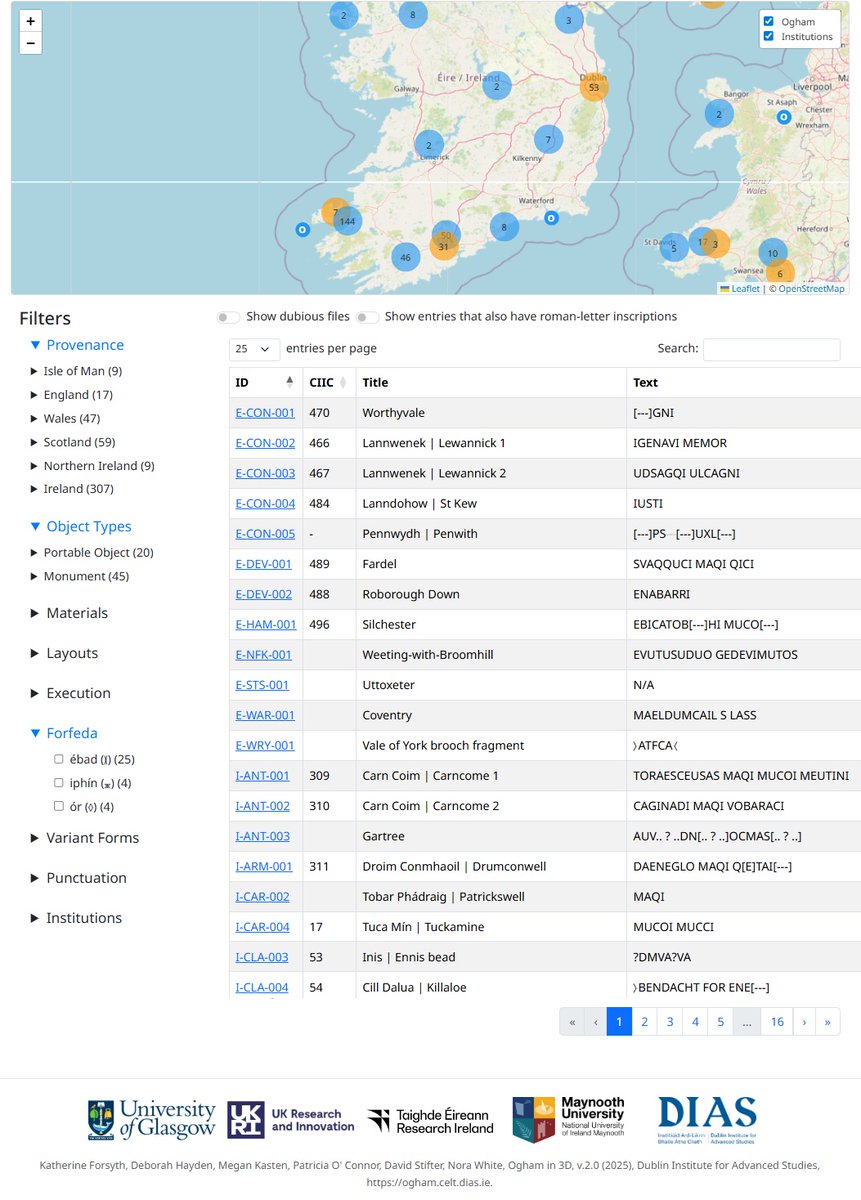
Task: Select MUCOI MUCCI text cell
Action: click(744, 926)
